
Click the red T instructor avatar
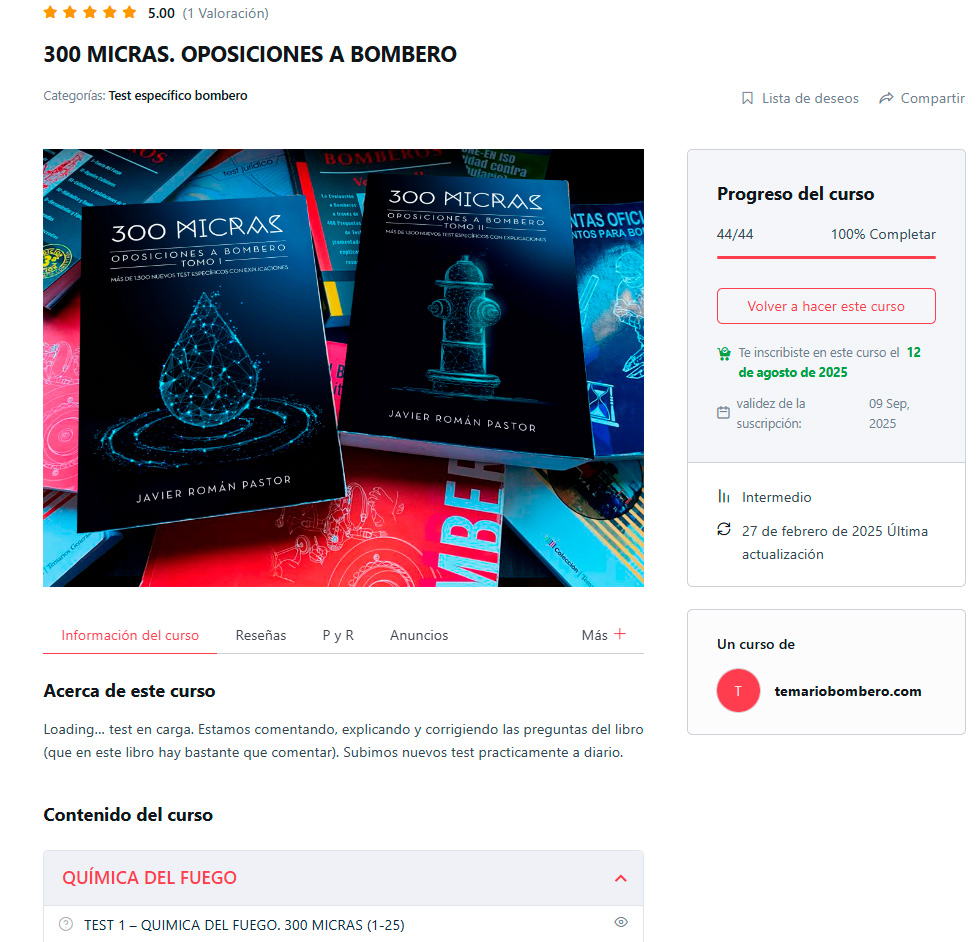tap(738, 691)
